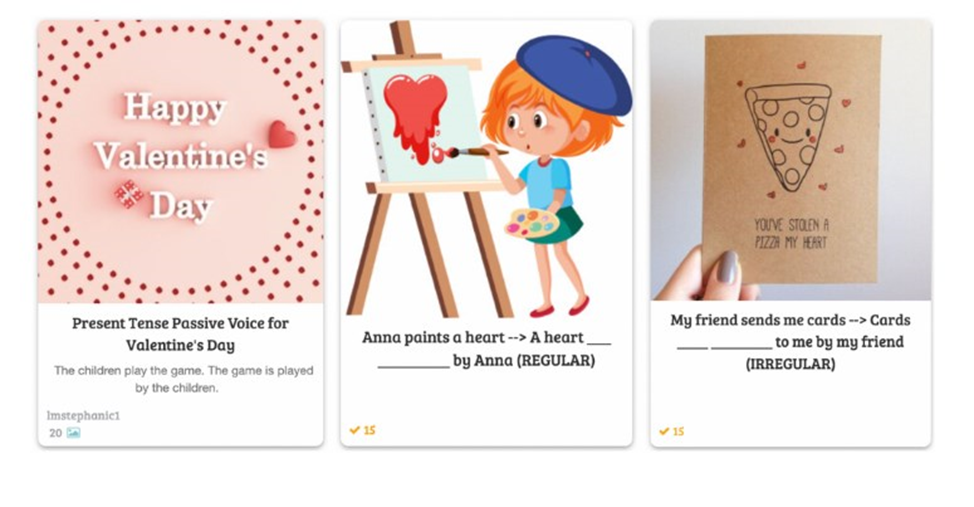Click the blue beret on Anna illustration

pos(573,75)
